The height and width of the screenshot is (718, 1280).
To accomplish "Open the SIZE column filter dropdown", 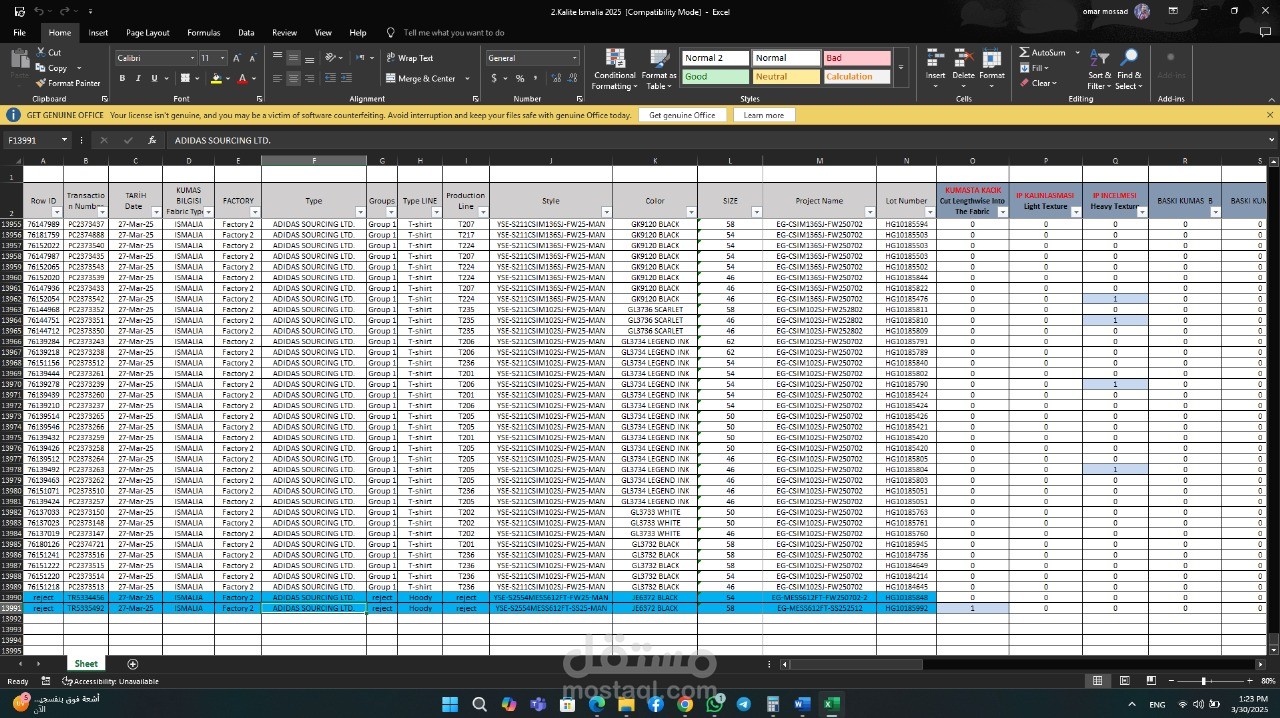I will coord(755,212).
